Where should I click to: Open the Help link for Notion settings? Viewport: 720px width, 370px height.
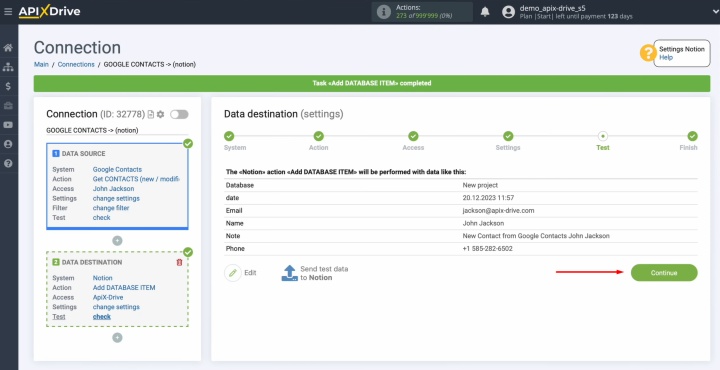point(666,57)
